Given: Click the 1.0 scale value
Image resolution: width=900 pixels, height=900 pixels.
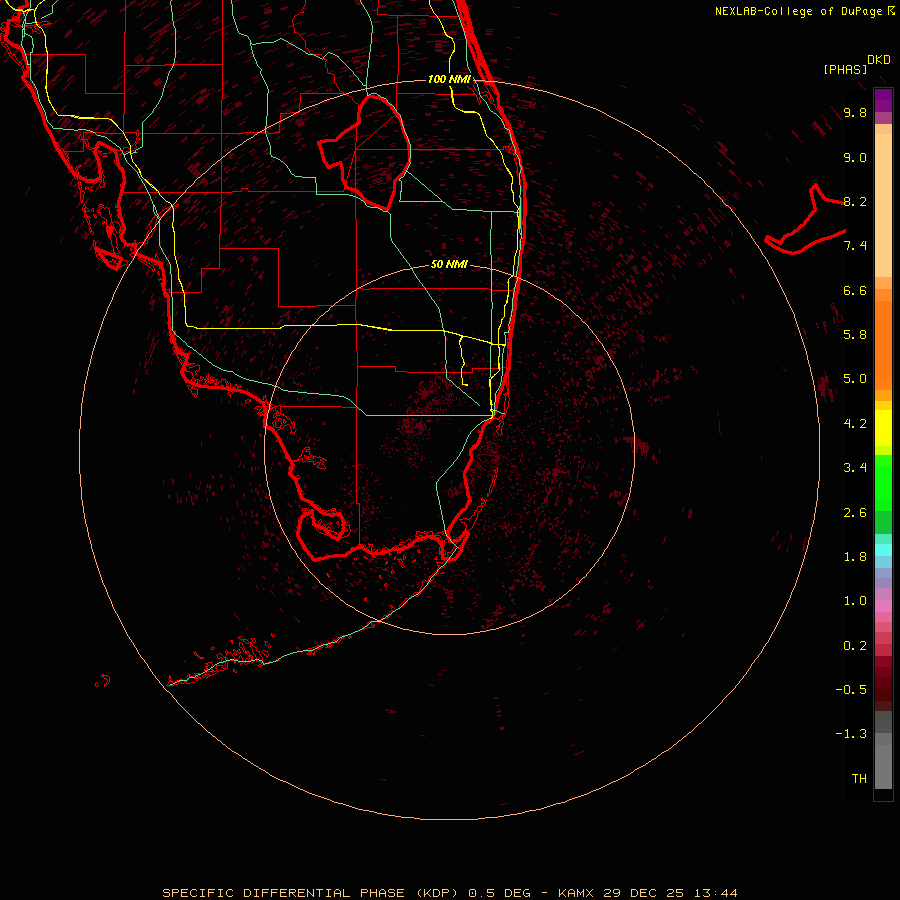Looking at the screenshot, I should coord(855,601).
